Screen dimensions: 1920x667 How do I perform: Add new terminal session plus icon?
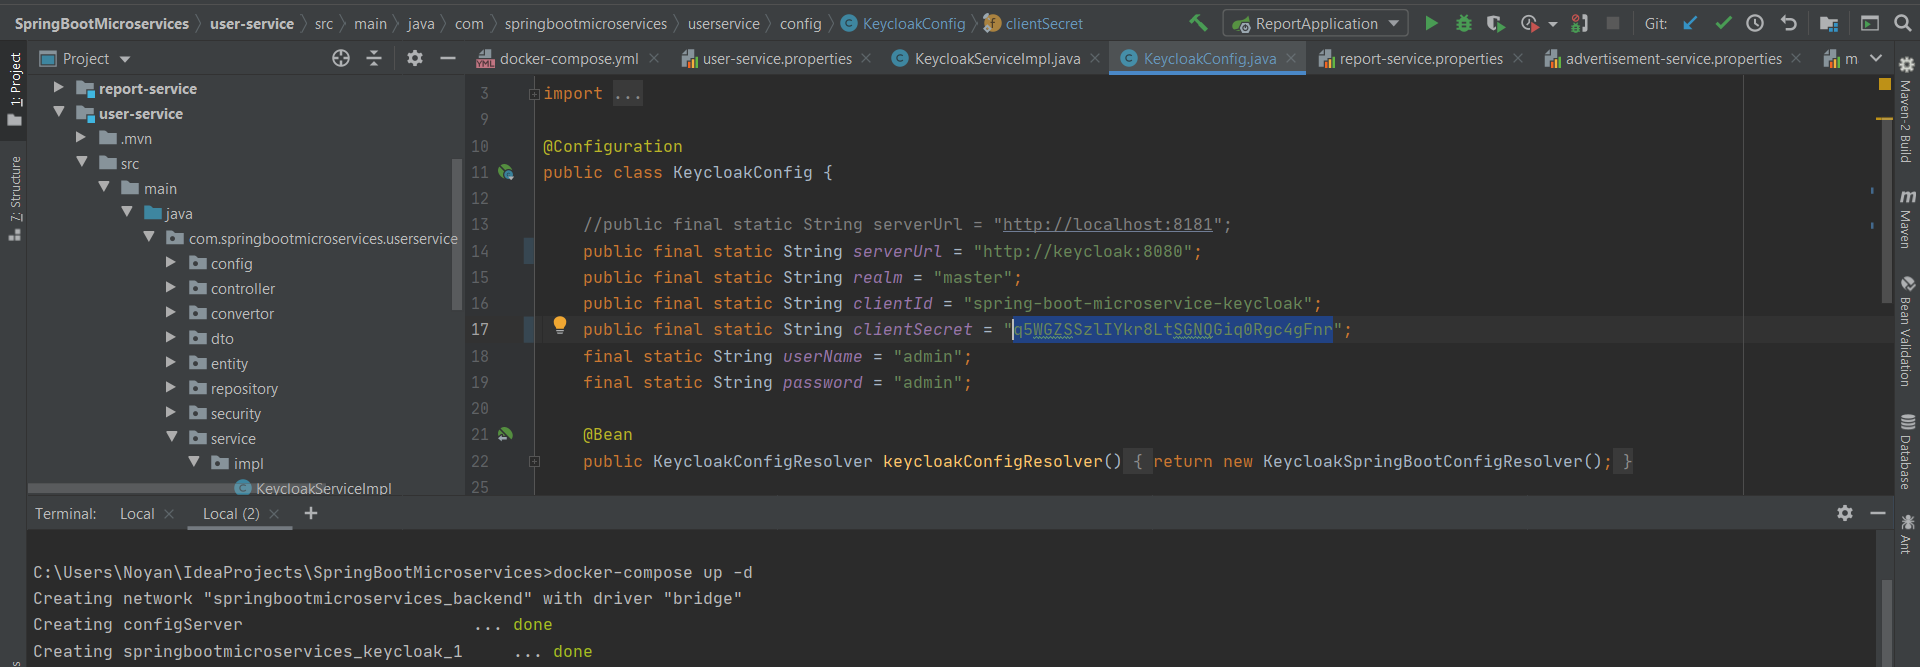[x=311, y=513]
